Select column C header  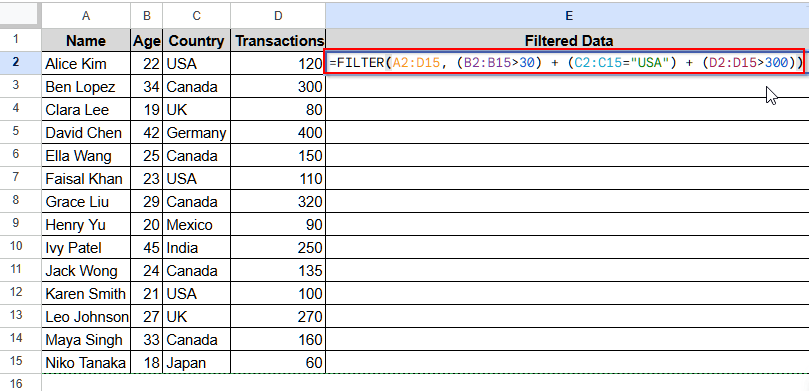pos(197,16)
